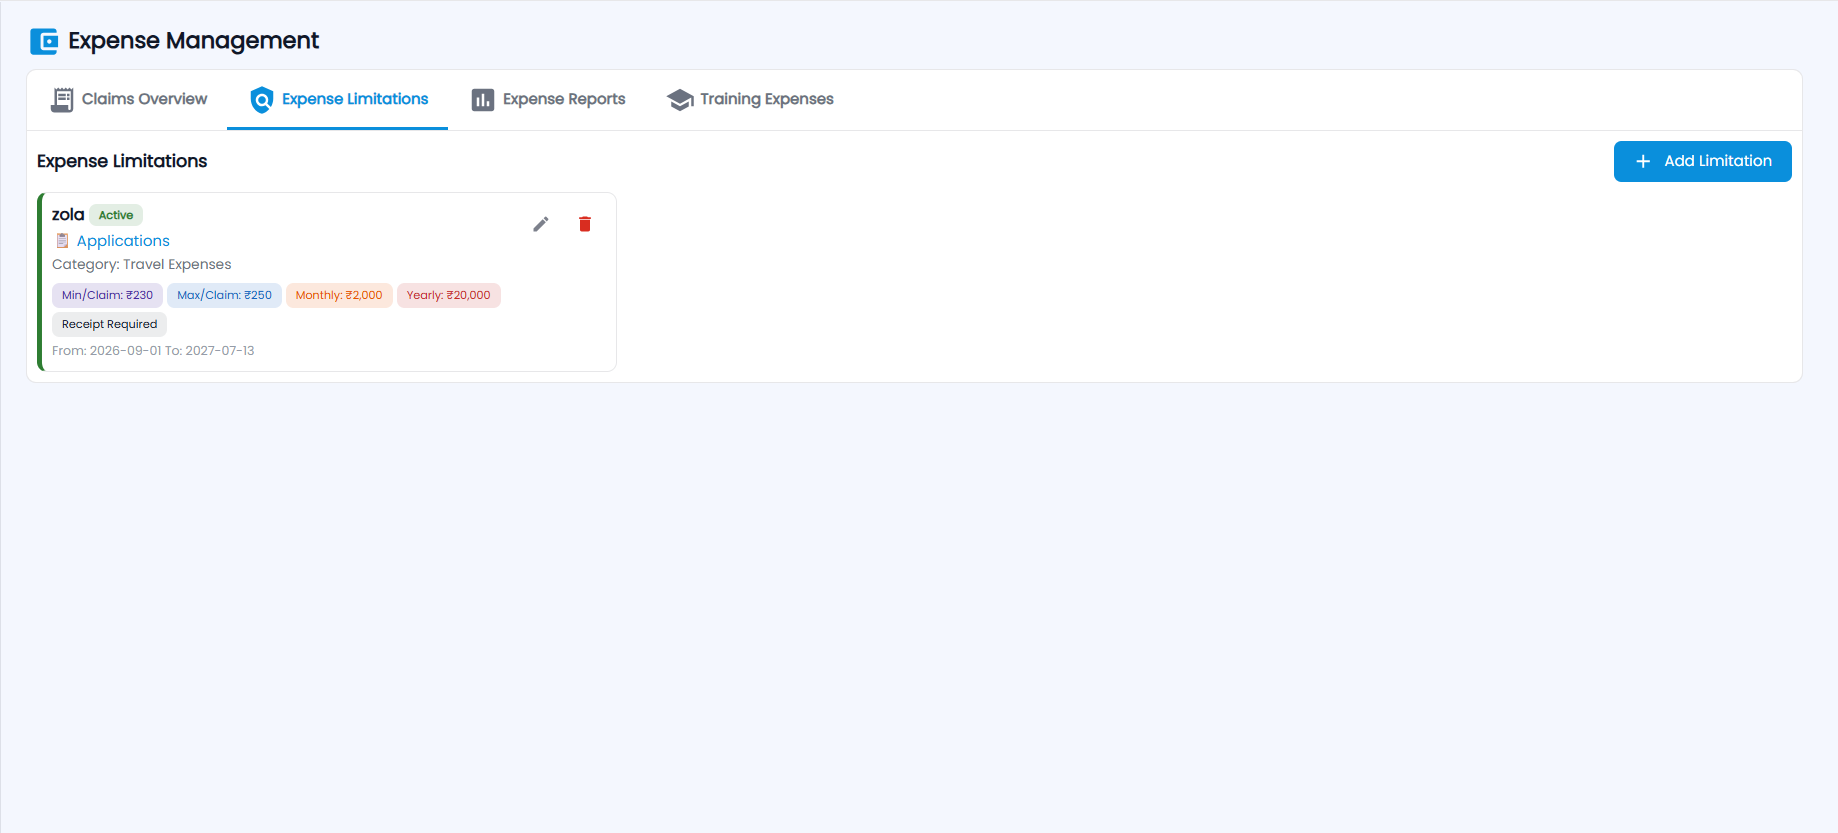Click the From 2026-09-01 To 2027-07-13 date range
Image resolution: width=1838 pixels, height=833 pixels.
(153, 351)
